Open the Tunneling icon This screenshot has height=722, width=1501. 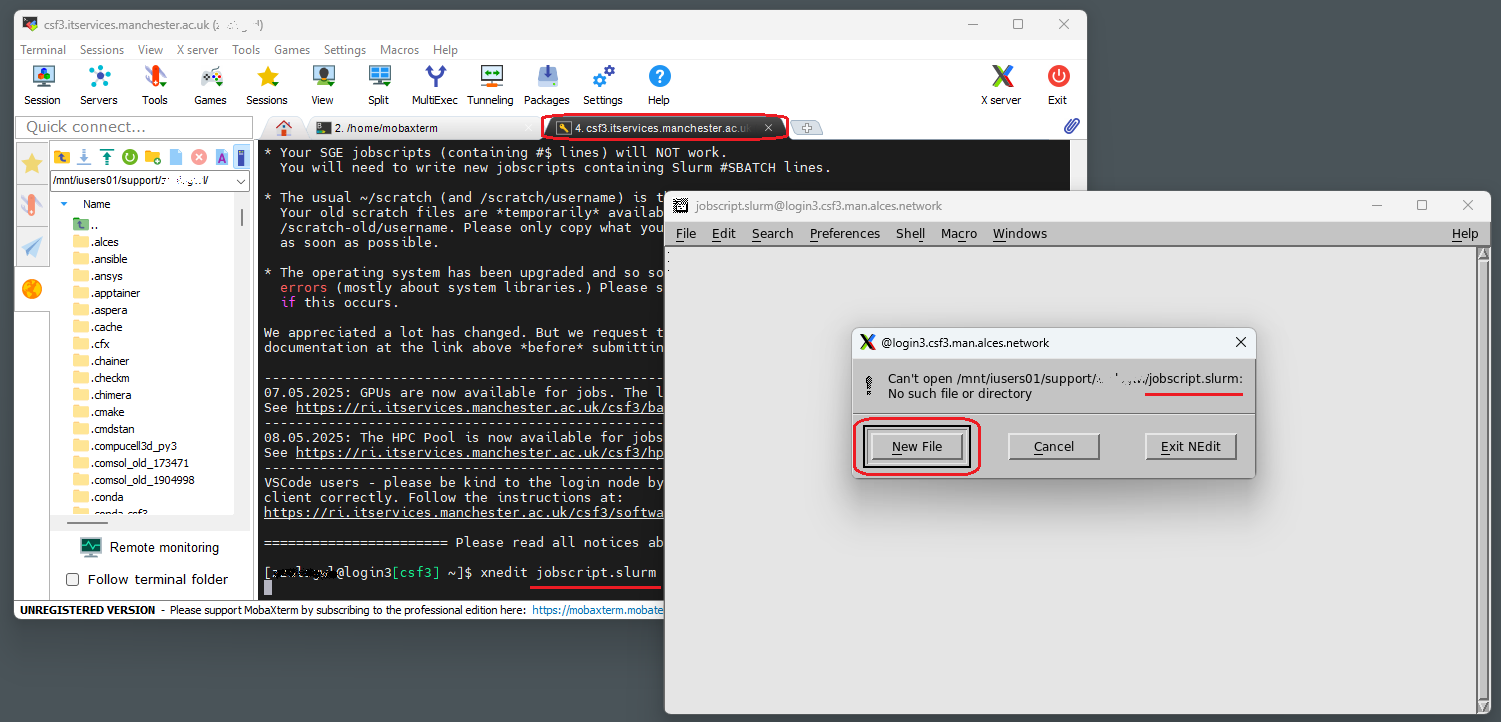click(490, 85)
